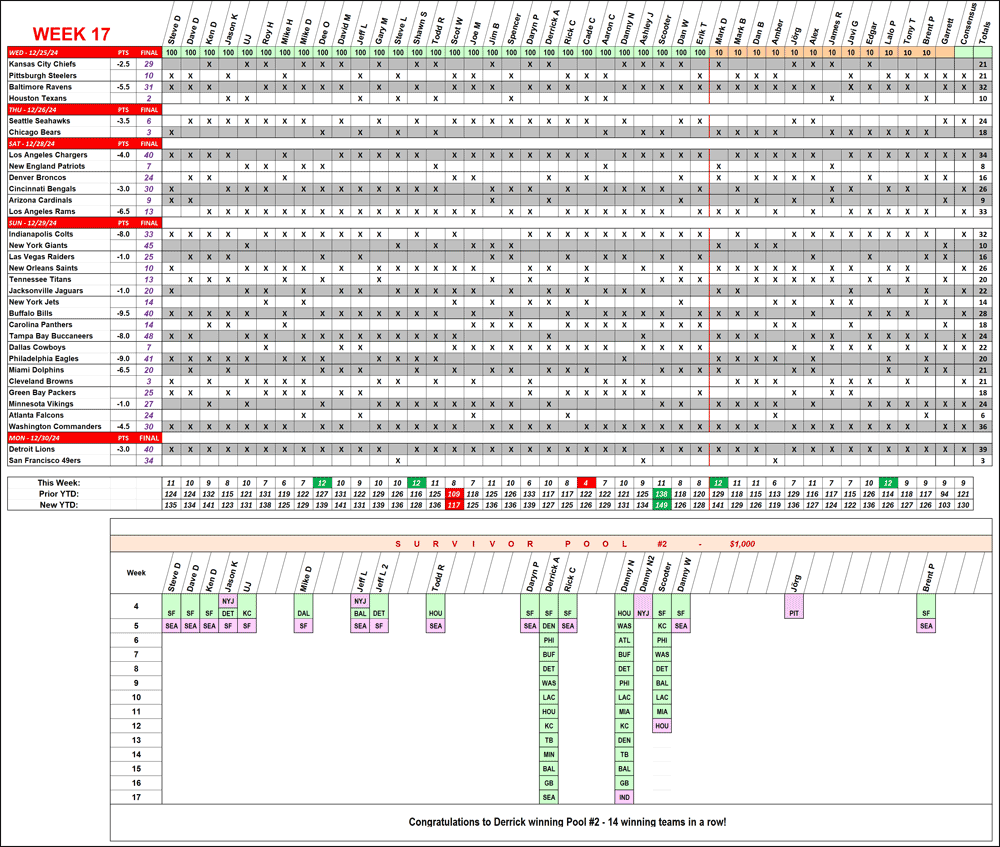Image resolution: width=1000 pixels, height=847 pixels.
Task: Select the New York Jets row label
Action: (x=34, y=302)
